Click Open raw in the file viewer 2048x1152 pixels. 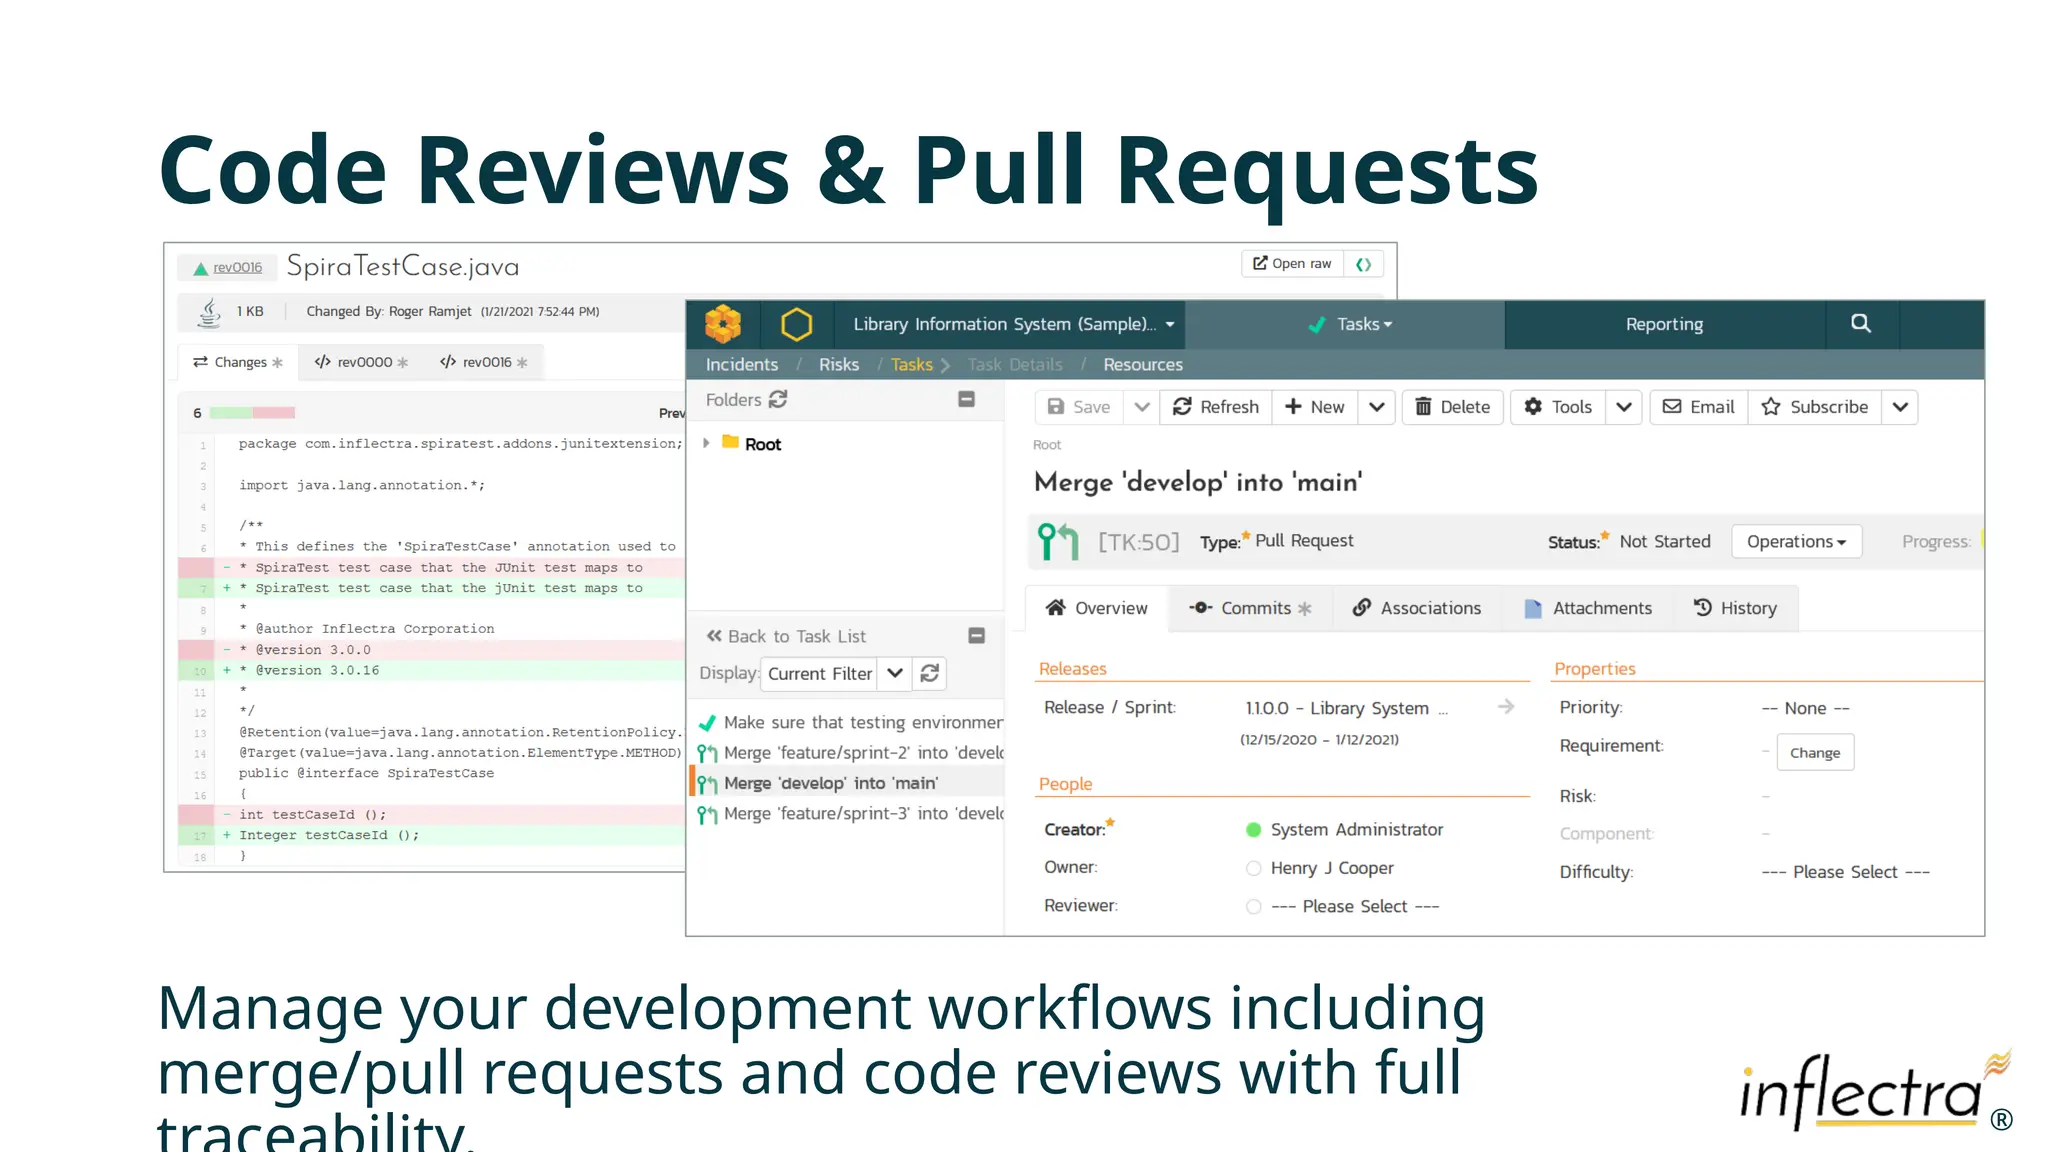[x=1292, y=263]
